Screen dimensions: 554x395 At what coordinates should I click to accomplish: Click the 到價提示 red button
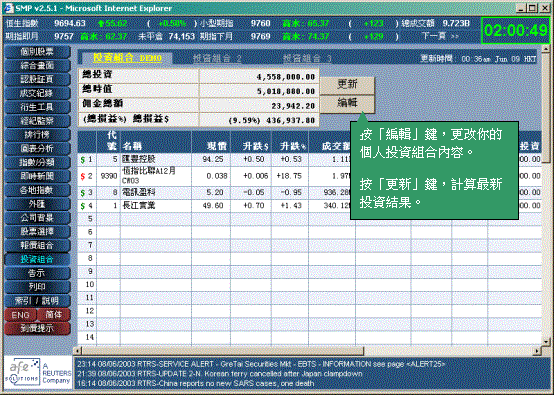click(37, 329)
